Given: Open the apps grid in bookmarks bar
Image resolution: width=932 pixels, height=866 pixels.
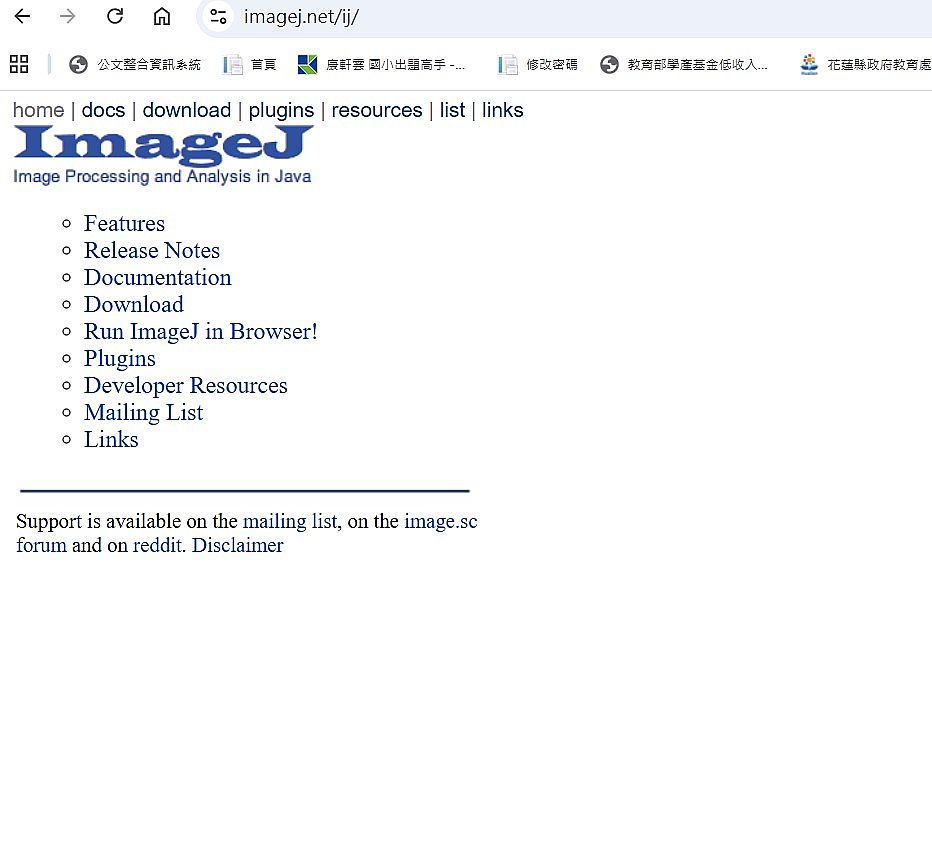Looking at the screenshot, I should [x=19, y=65].
